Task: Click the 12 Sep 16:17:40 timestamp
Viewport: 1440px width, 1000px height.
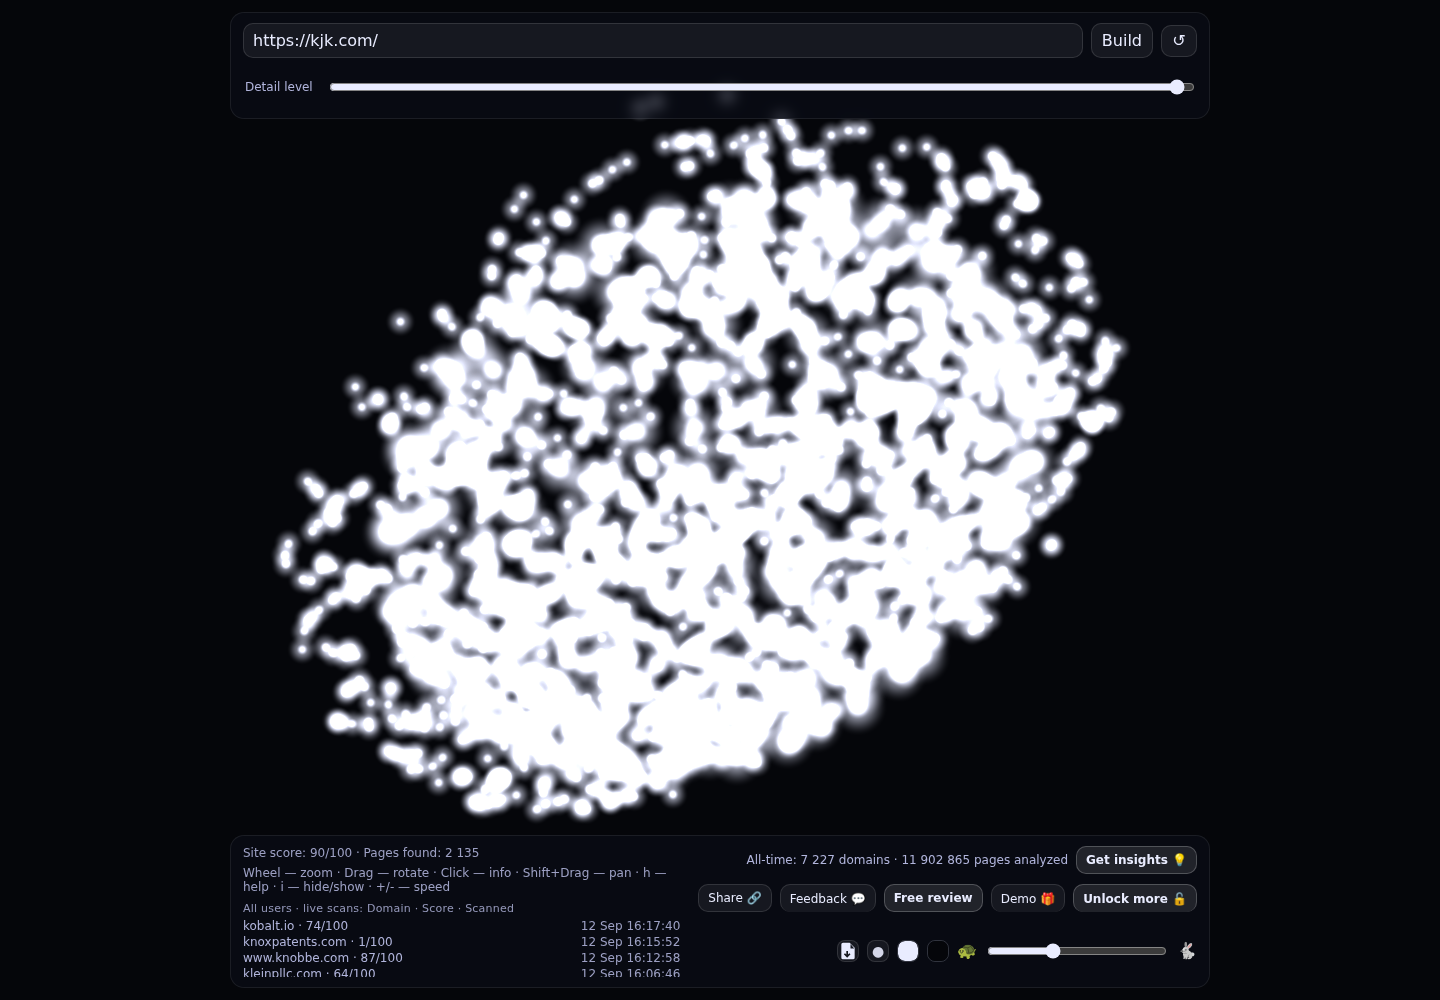Action: click(x=630, y=926)
